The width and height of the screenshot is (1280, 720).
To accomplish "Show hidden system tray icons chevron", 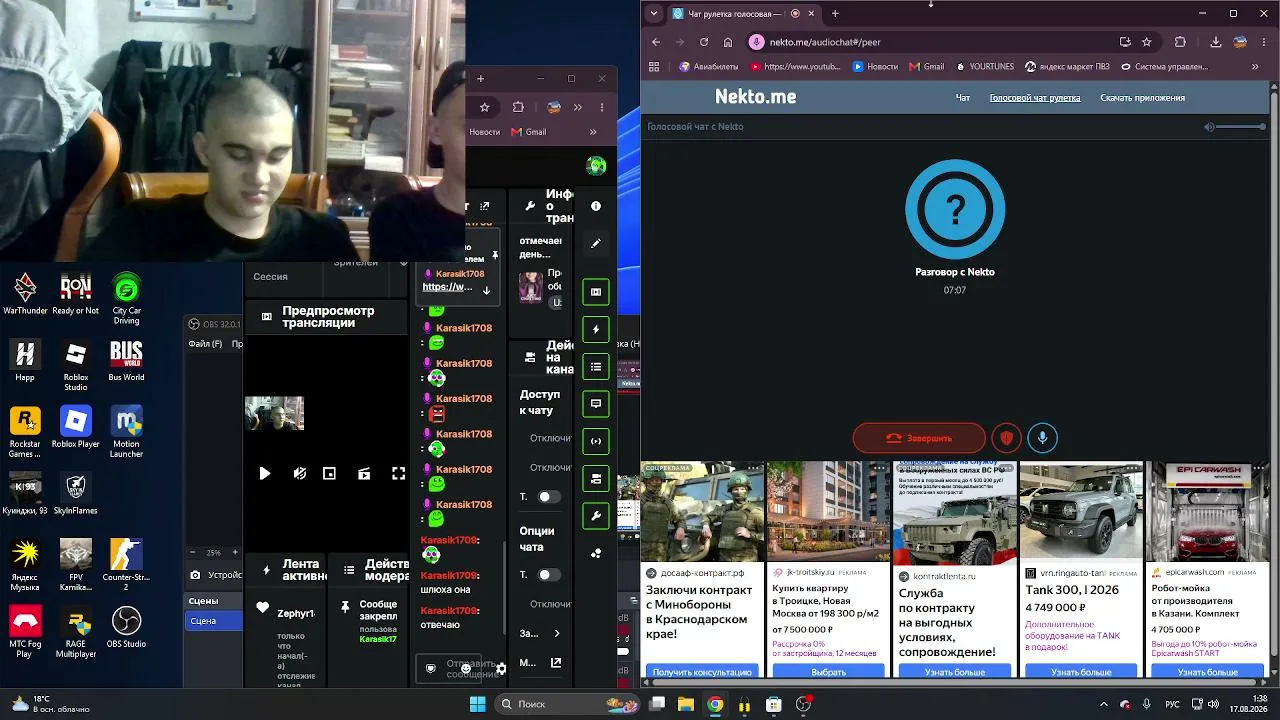I will 1104,704.
